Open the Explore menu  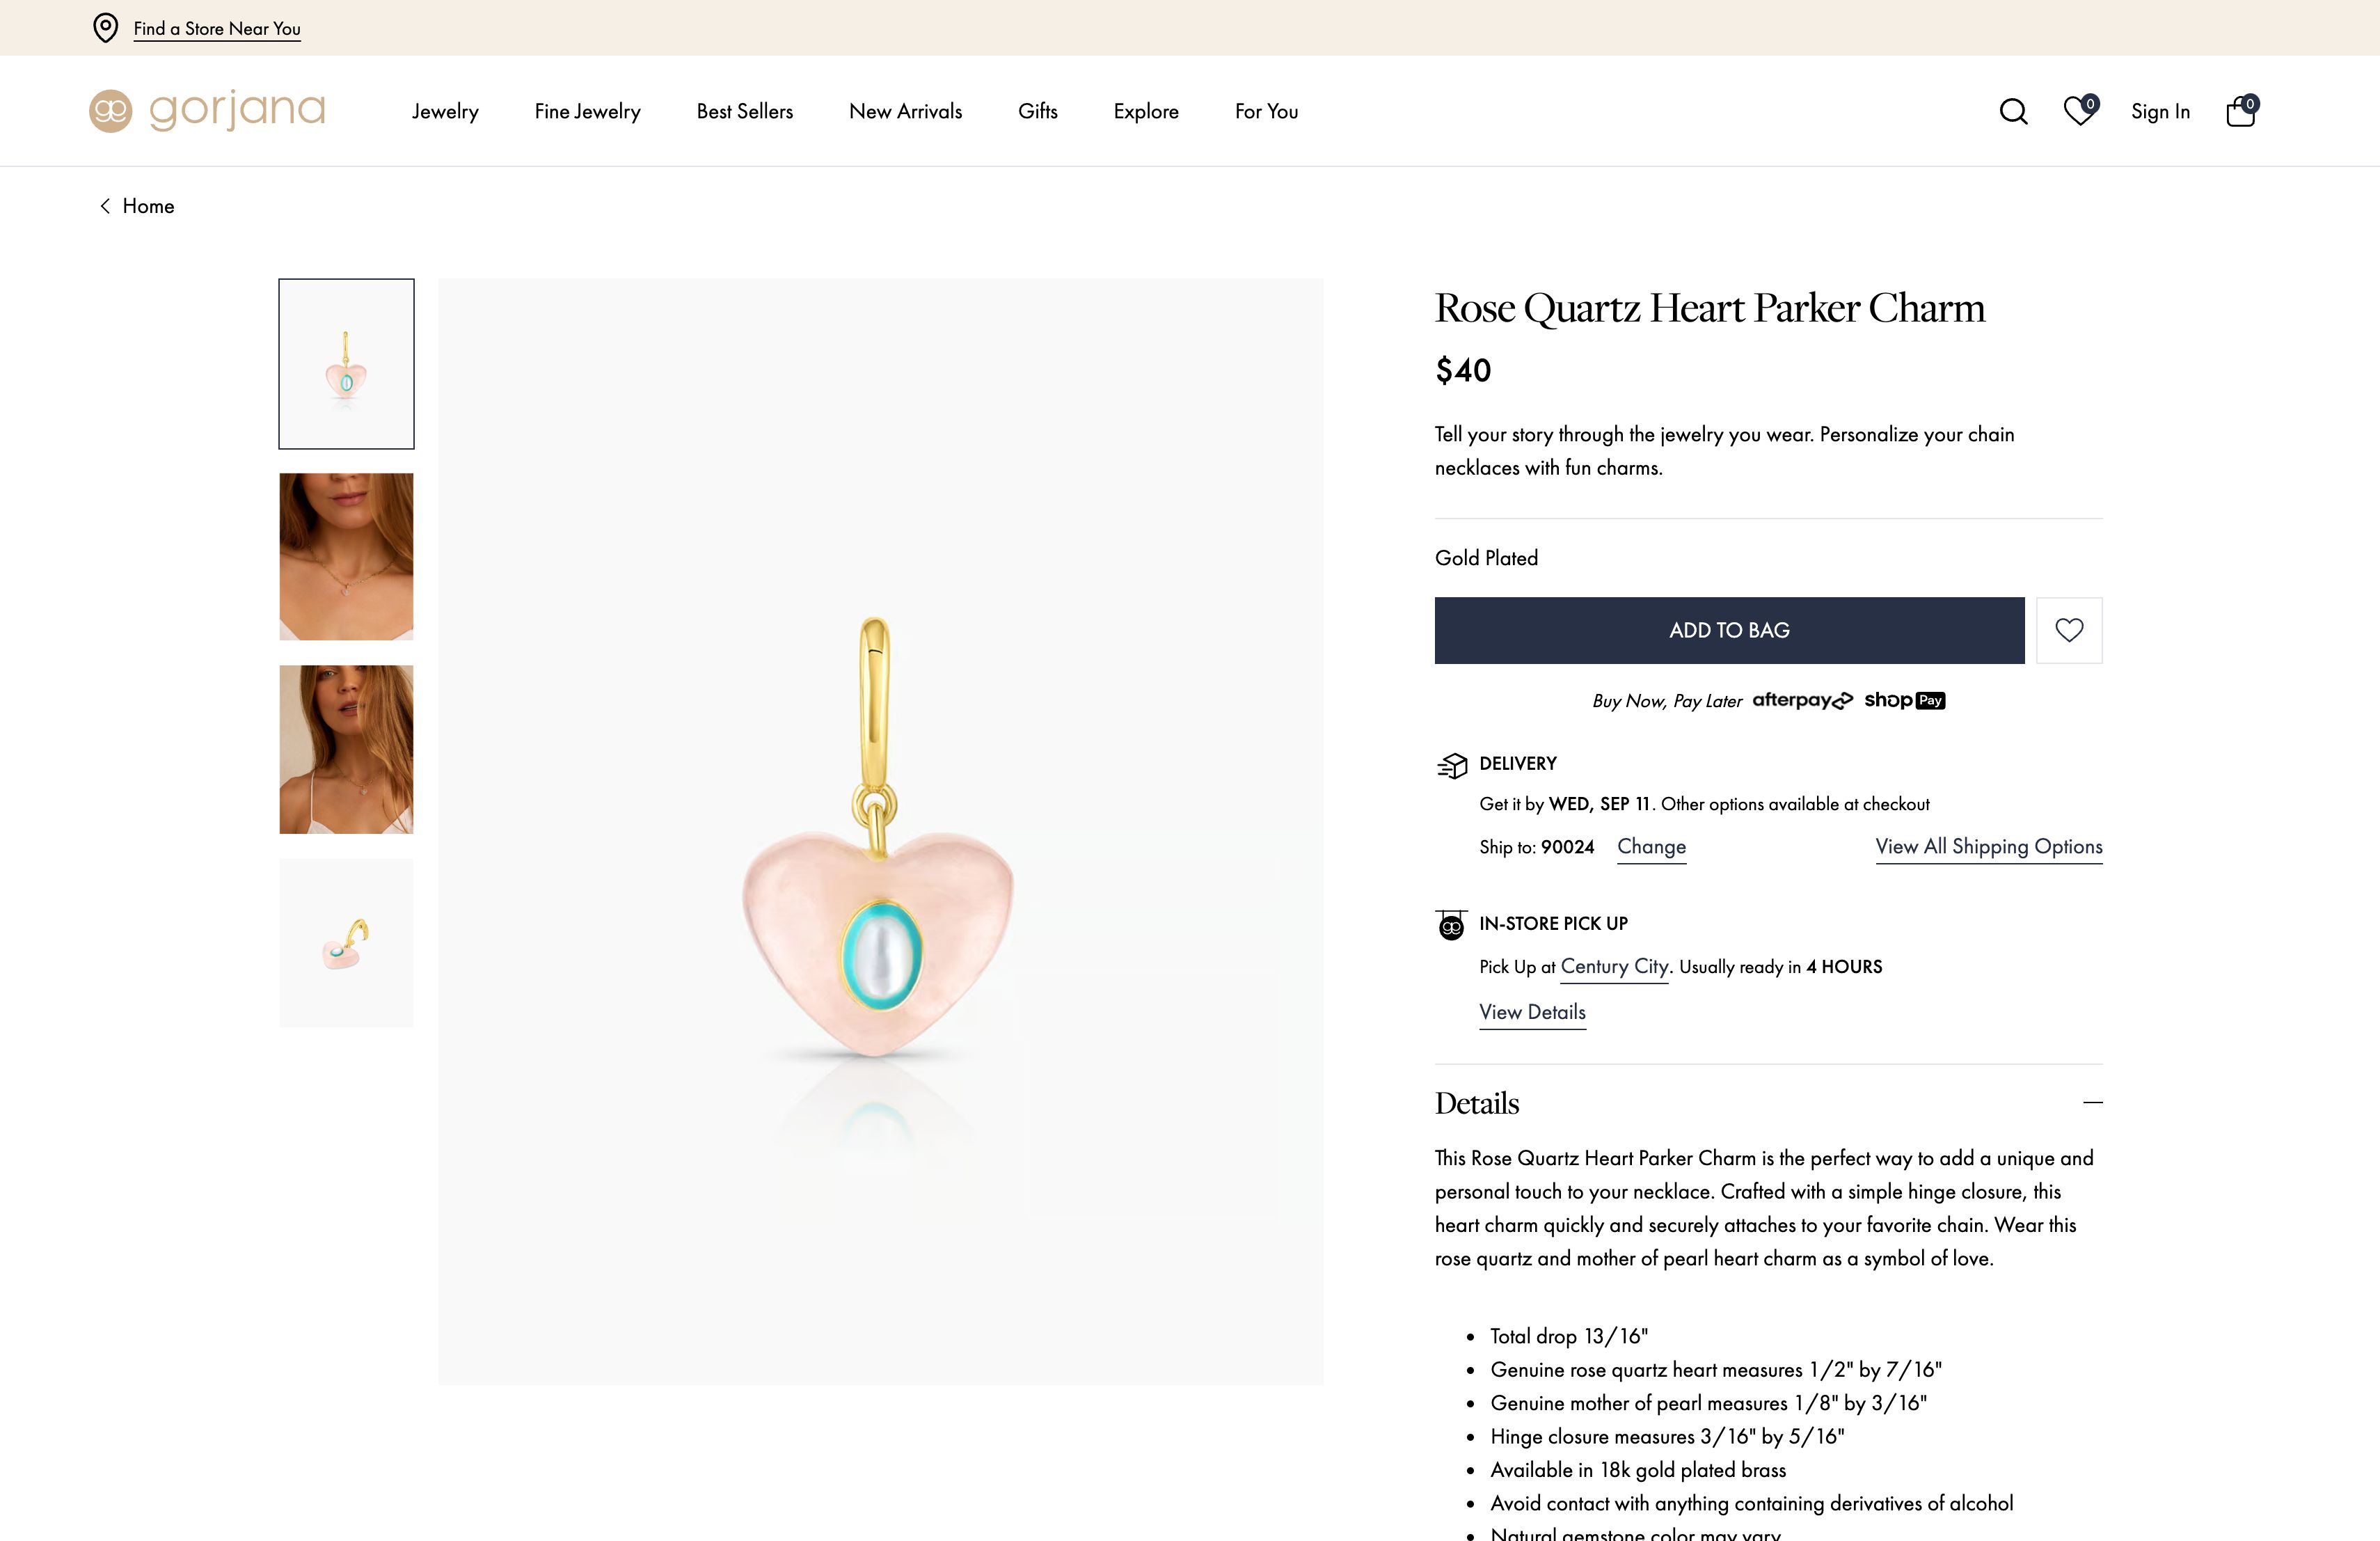tap(1146, 111)
